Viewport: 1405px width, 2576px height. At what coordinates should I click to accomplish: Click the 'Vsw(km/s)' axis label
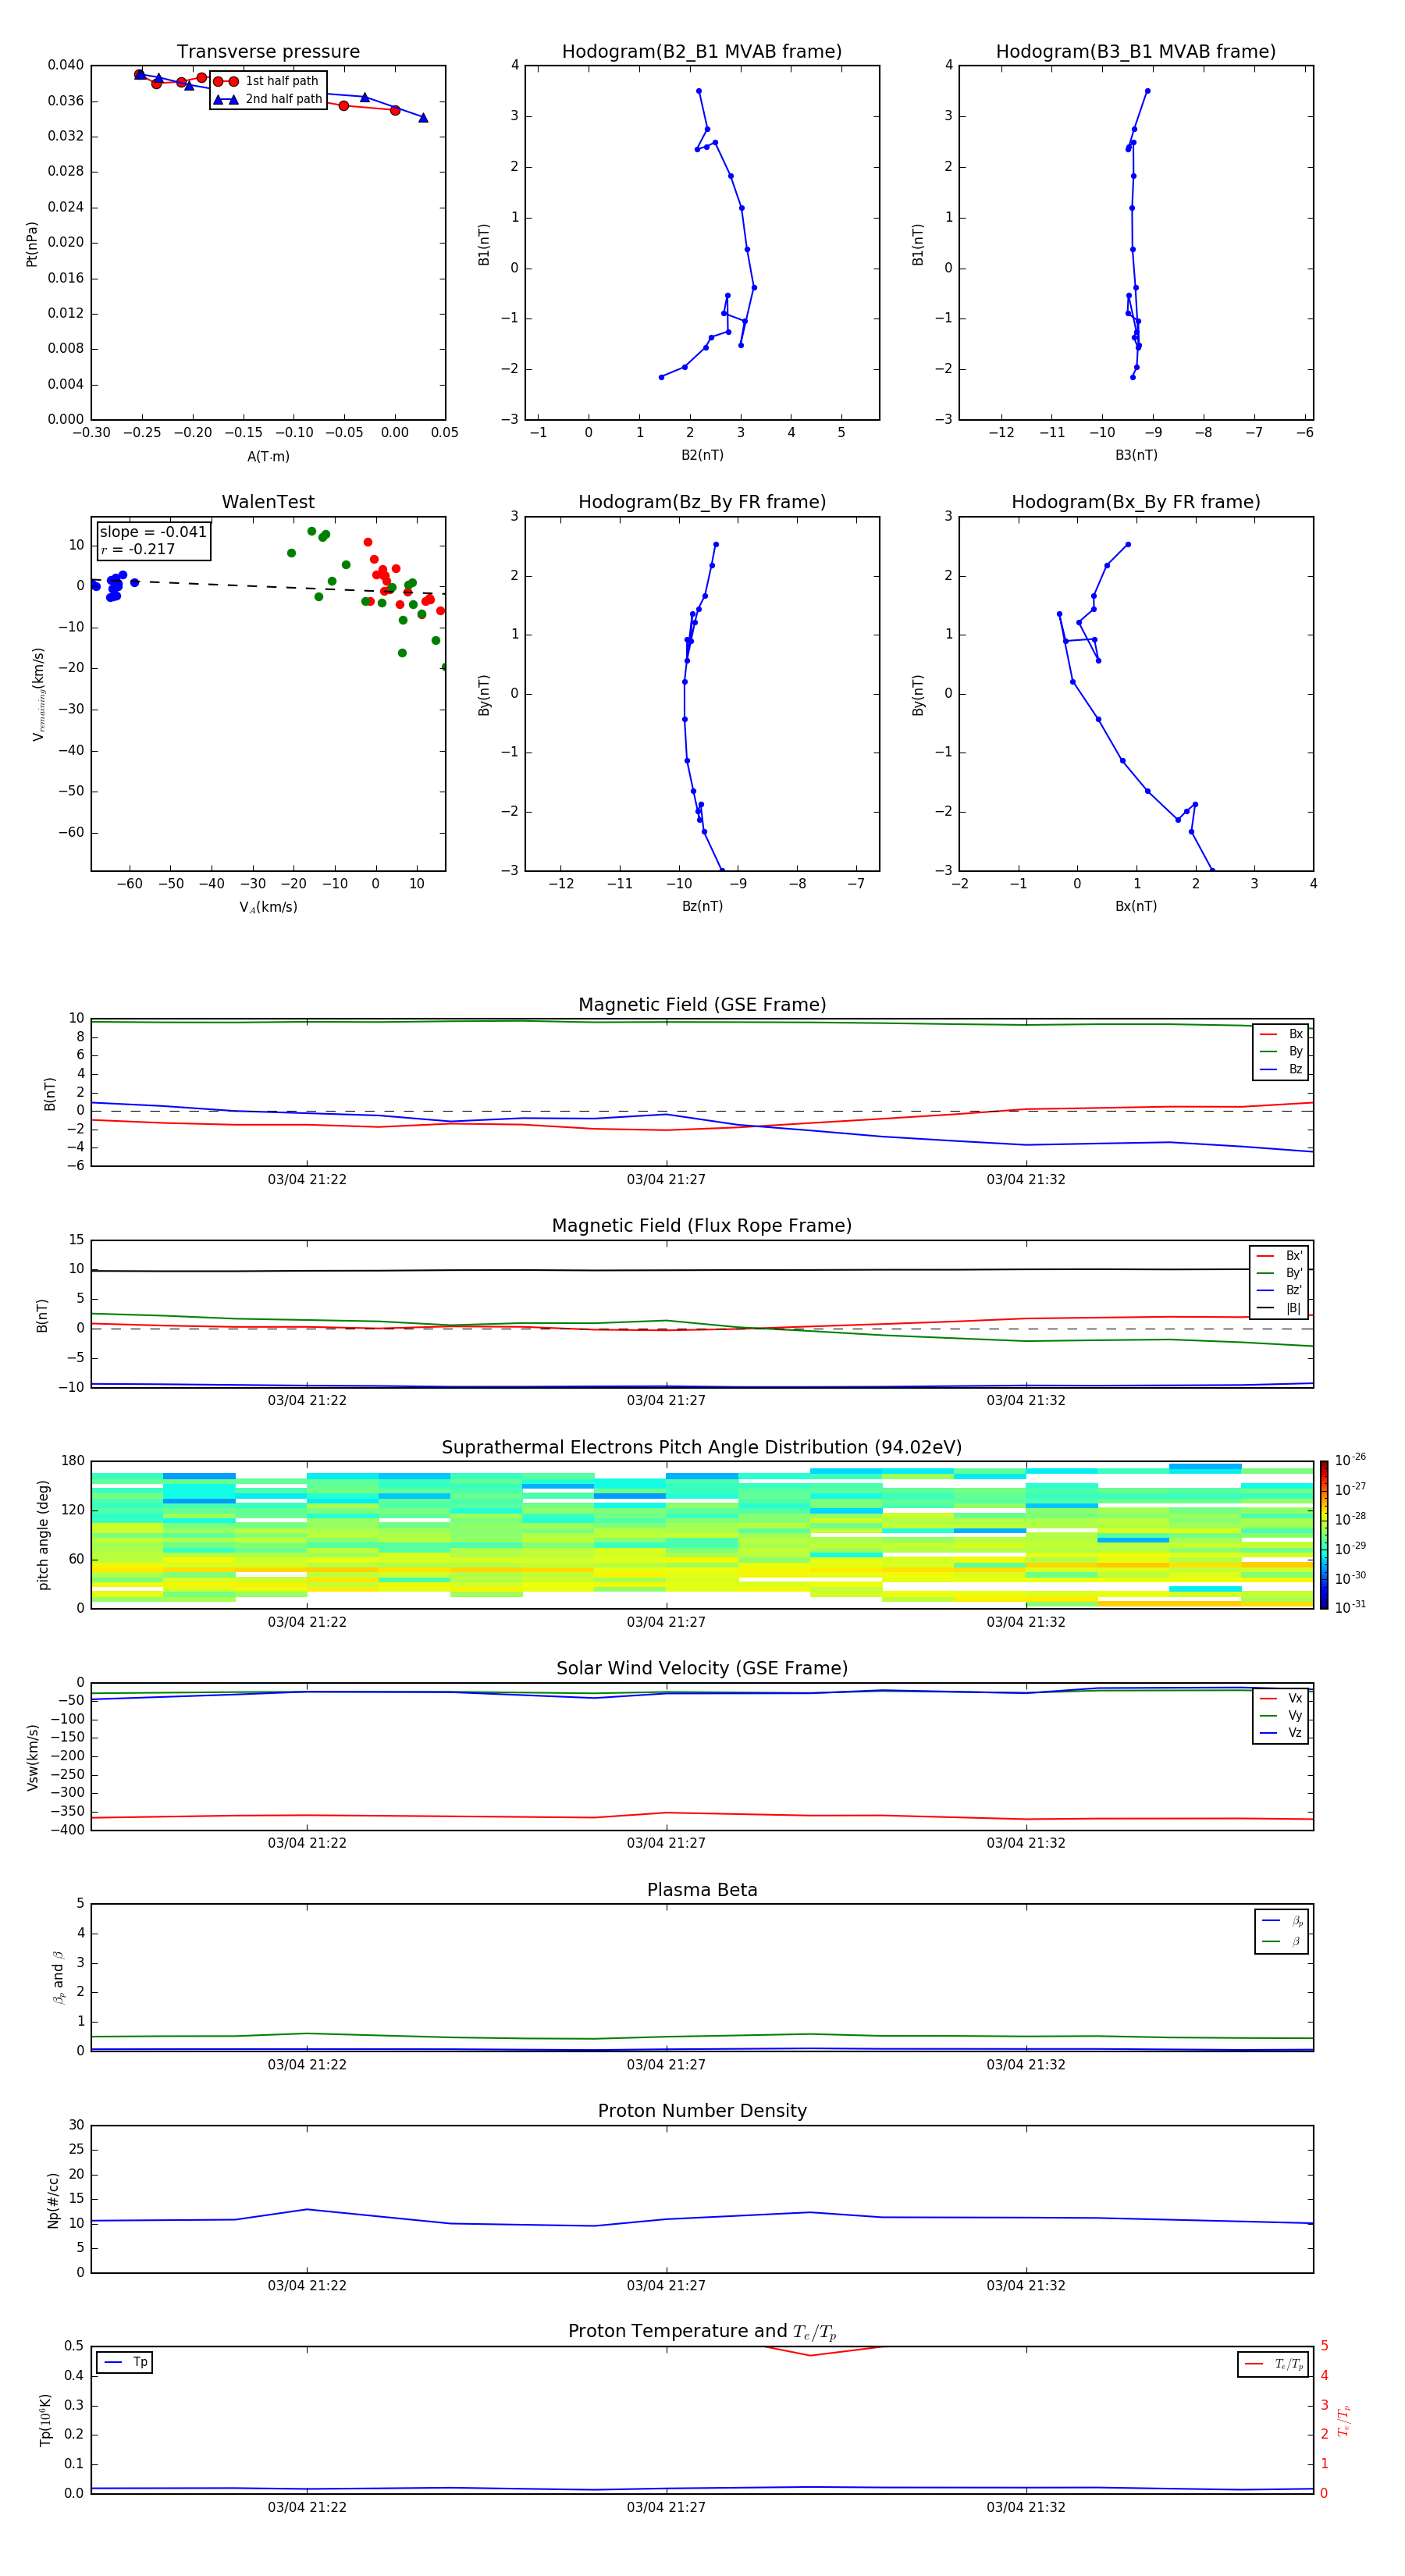point(32,1757)
